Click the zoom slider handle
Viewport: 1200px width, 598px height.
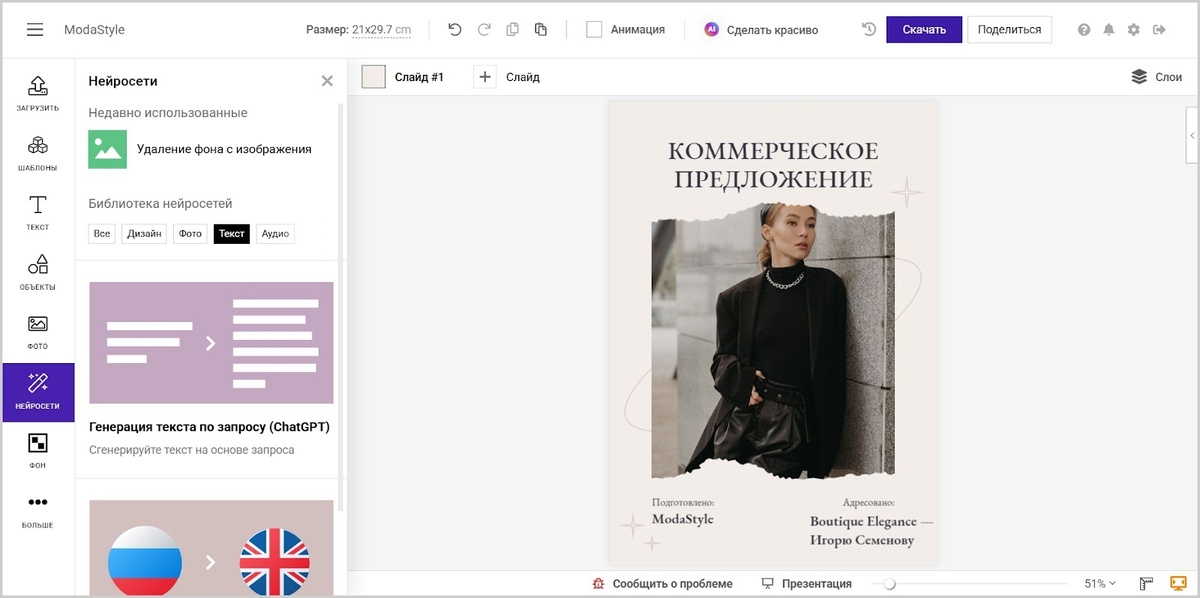point(889,583)
